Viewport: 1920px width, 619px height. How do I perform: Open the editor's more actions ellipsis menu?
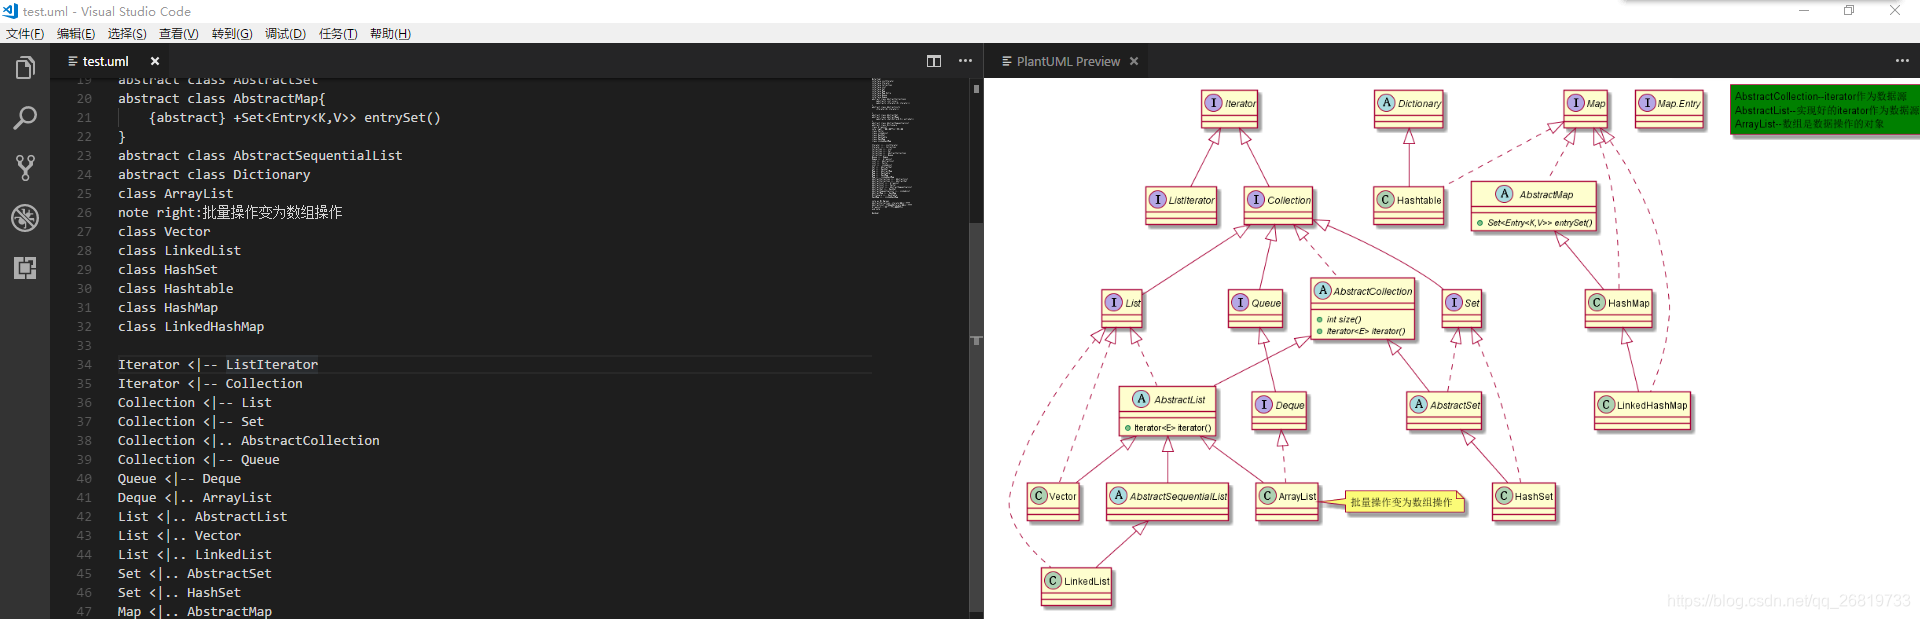click(965, 61)
